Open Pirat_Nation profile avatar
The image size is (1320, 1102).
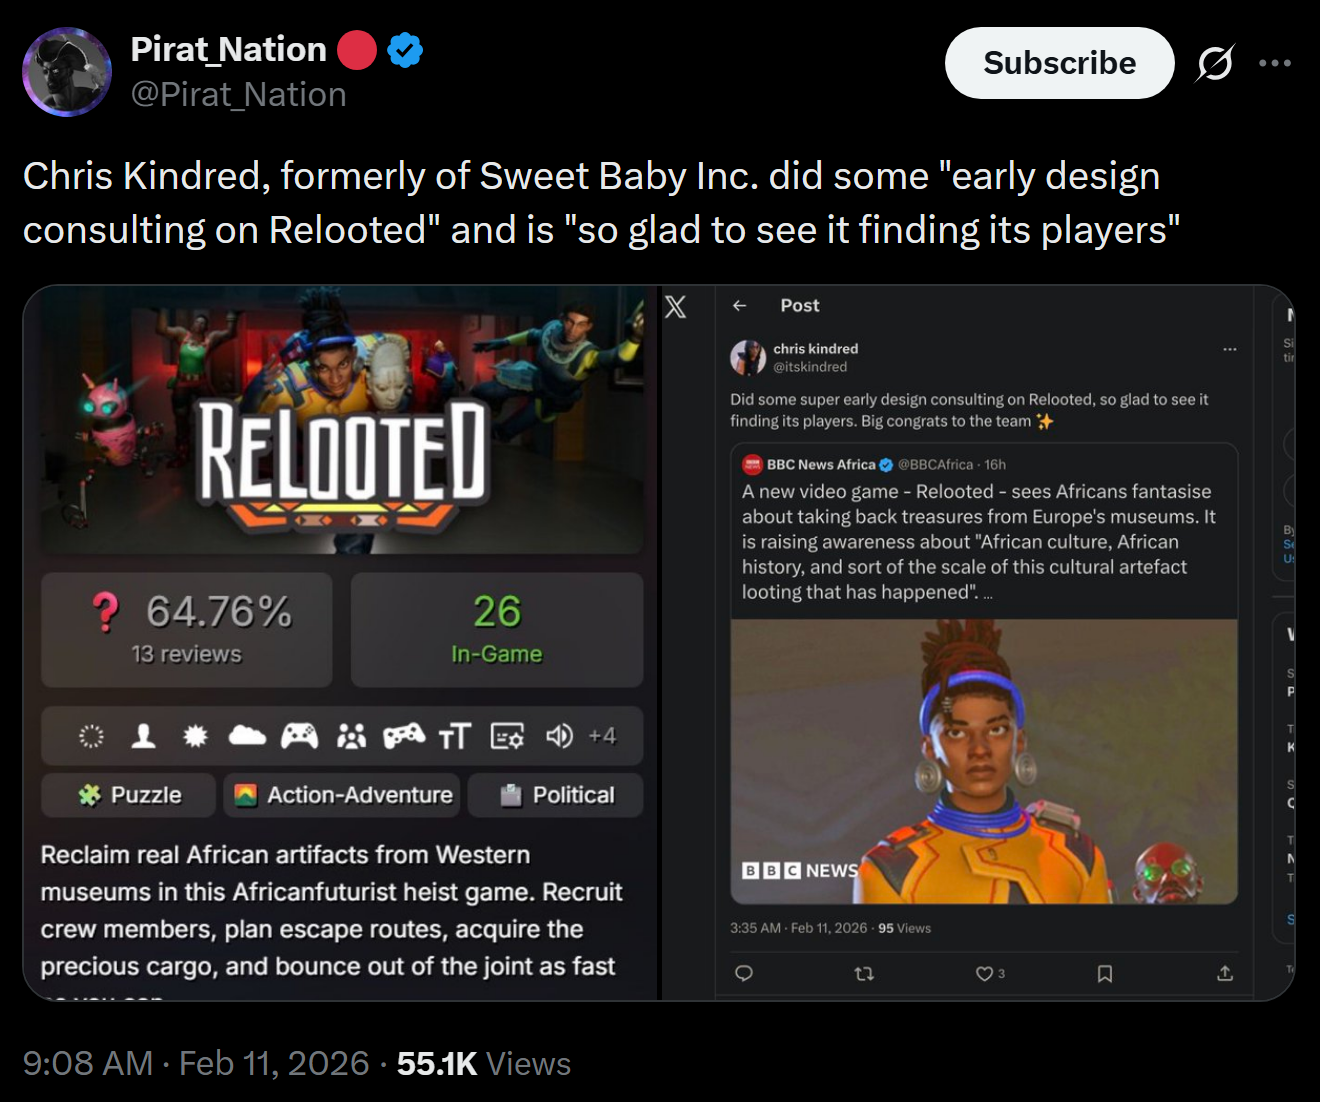point(67,72)
